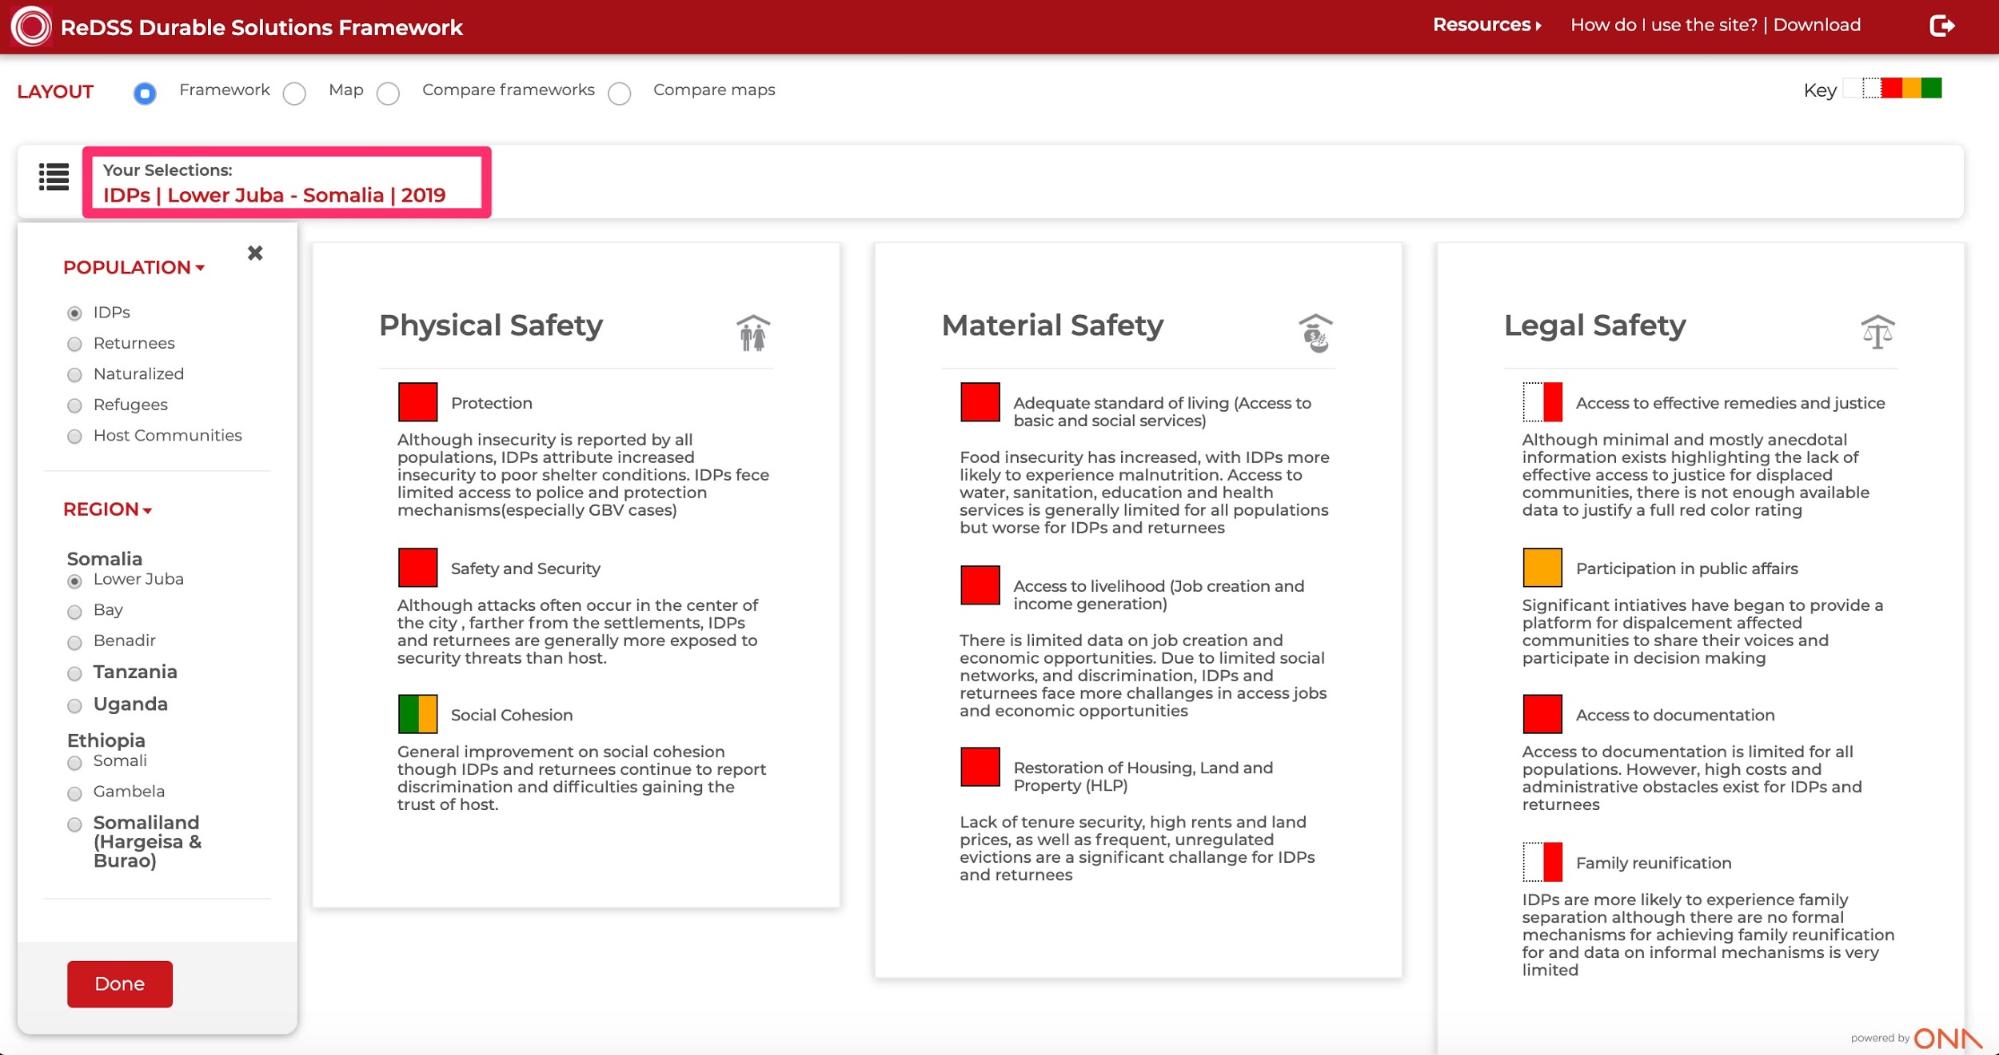Click the Legal Safety scales icon
This screenshot has height=1055, width=1999.
point(1878,332)
